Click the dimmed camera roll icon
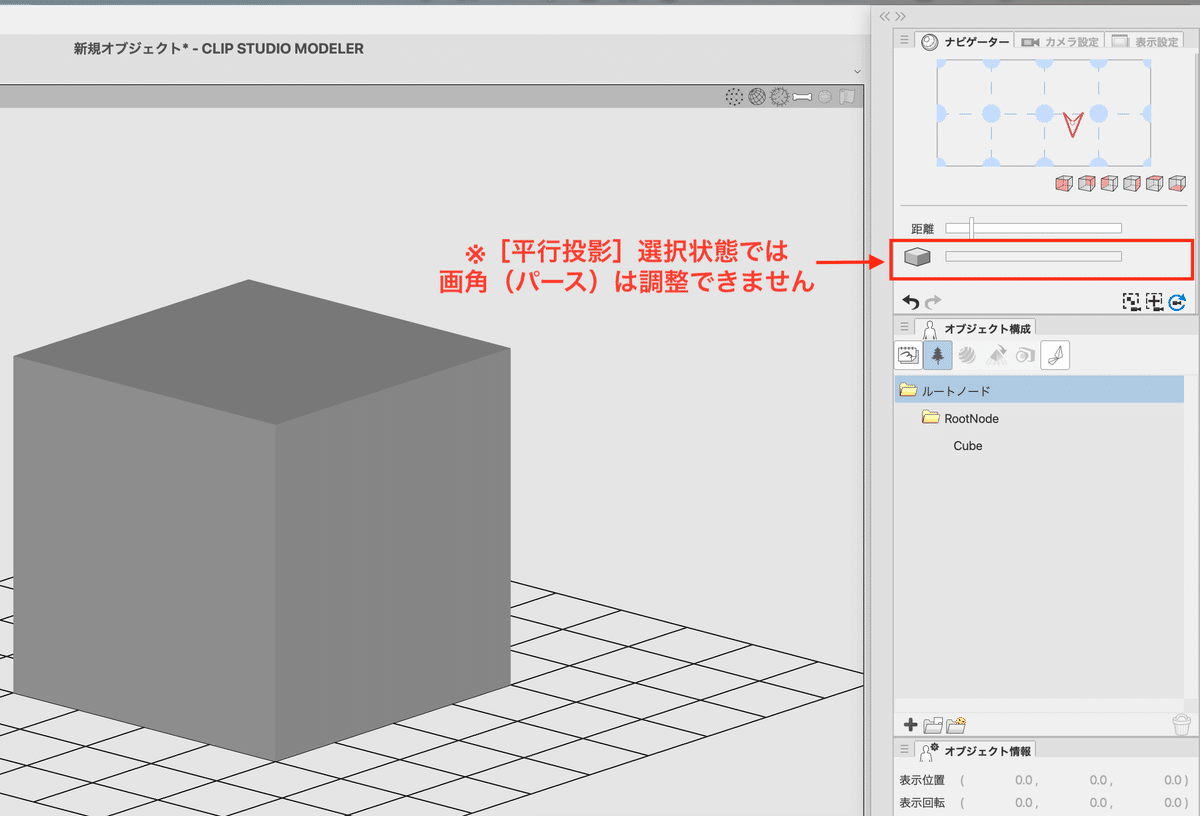 point(1025,355)
